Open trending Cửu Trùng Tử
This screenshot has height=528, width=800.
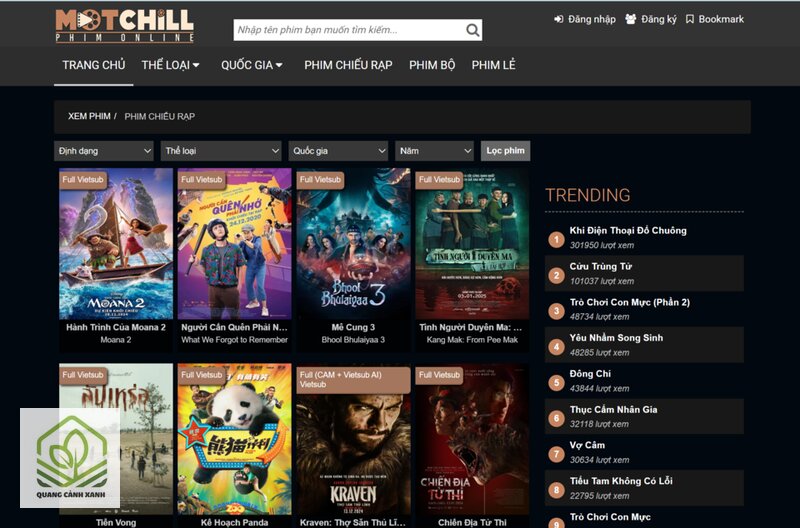pyautogui.click(x=601, y=266)
